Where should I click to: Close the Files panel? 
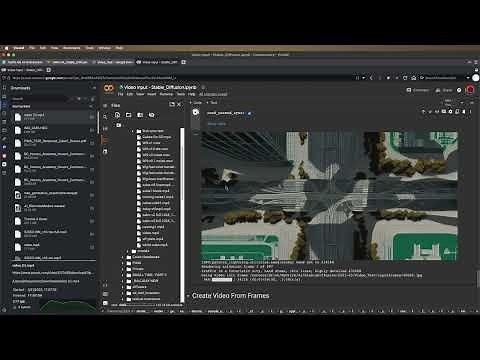(179, 105)
